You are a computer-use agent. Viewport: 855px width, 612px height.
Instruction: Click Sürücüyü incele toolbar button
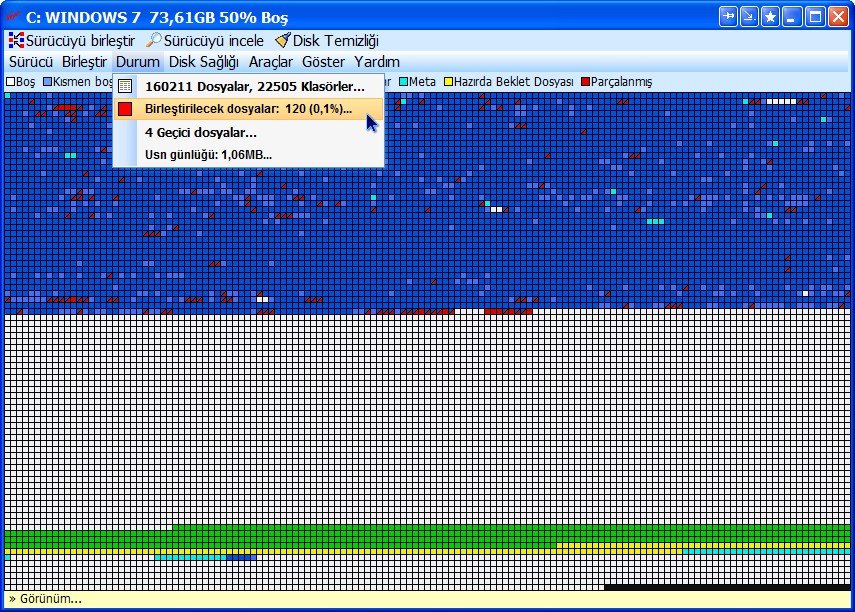pos(205,40)
